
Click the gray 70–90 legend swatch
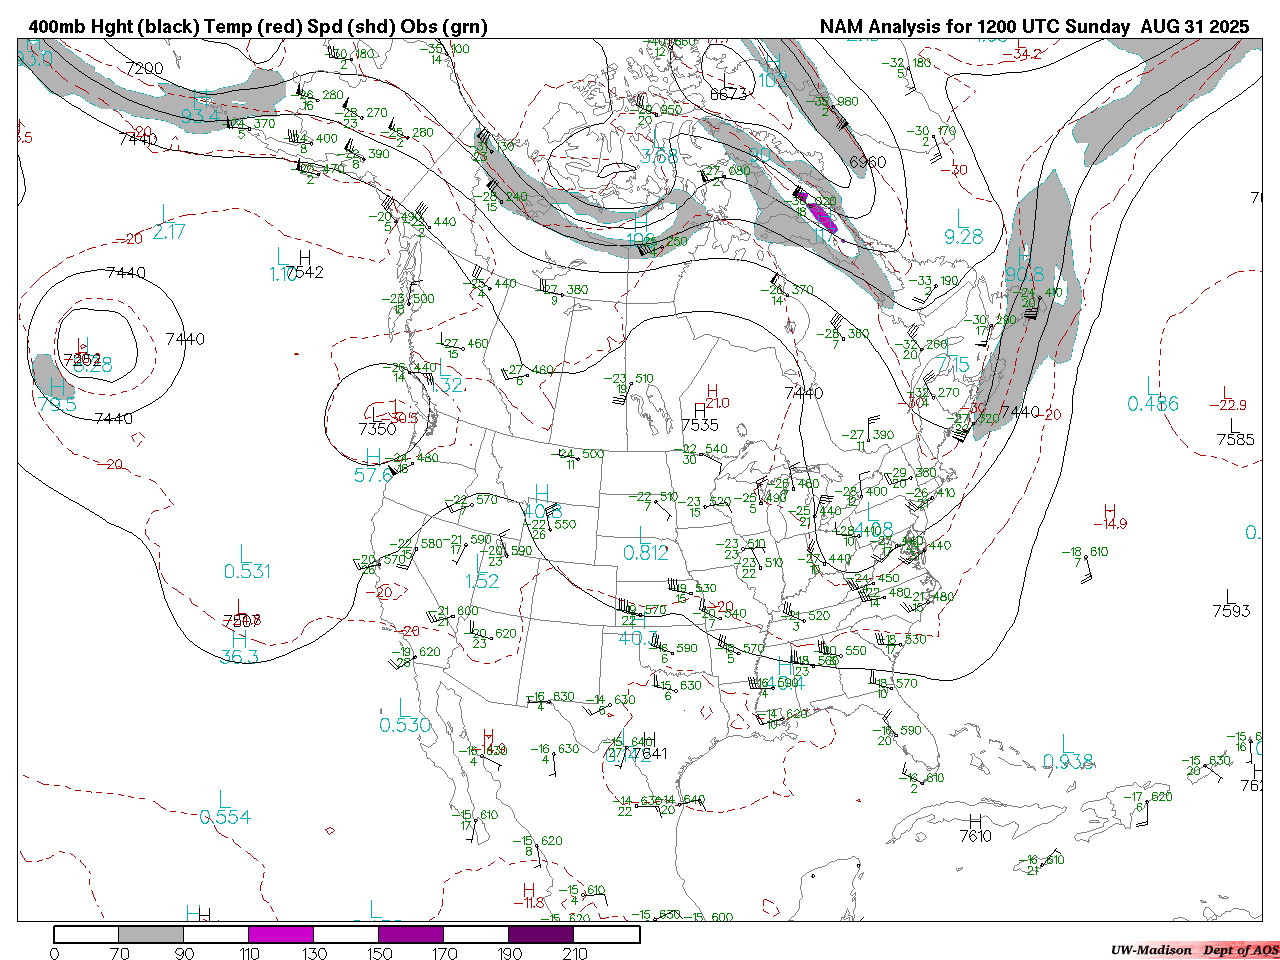pyautogui.click(x=151, y=934)
